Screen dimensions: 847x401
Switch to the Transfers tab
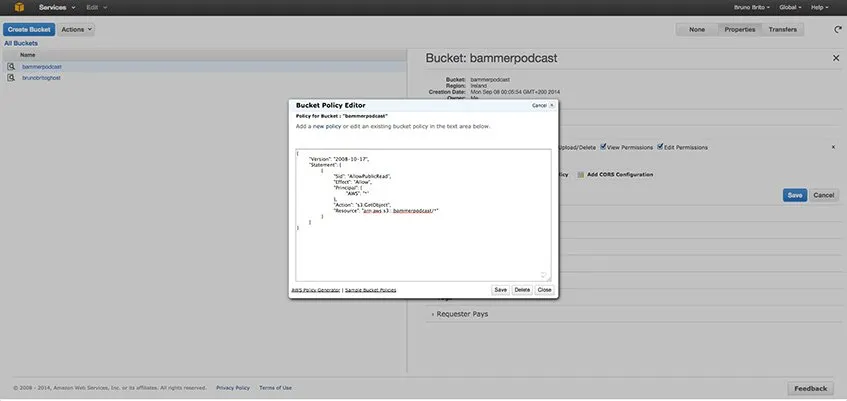(x=783, y=30)
